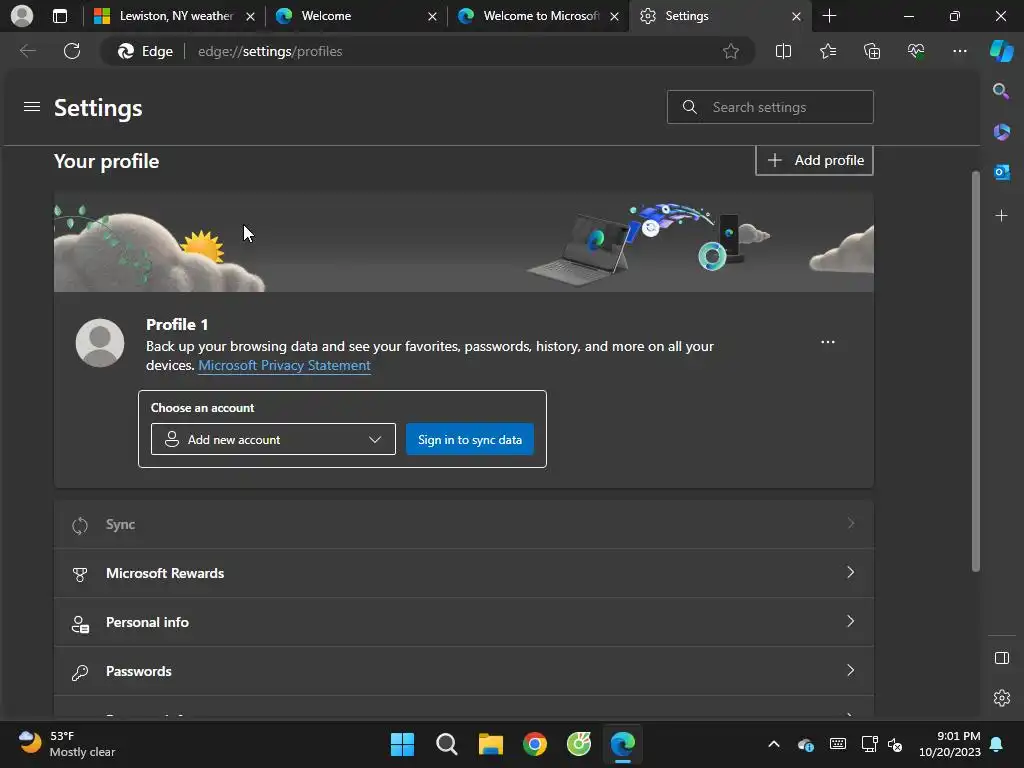Image resolution: width=1024 pixels, height=768 pixels.
Task: Click the Add profile button
Action: pyautogui.click(x=814, y=160)
